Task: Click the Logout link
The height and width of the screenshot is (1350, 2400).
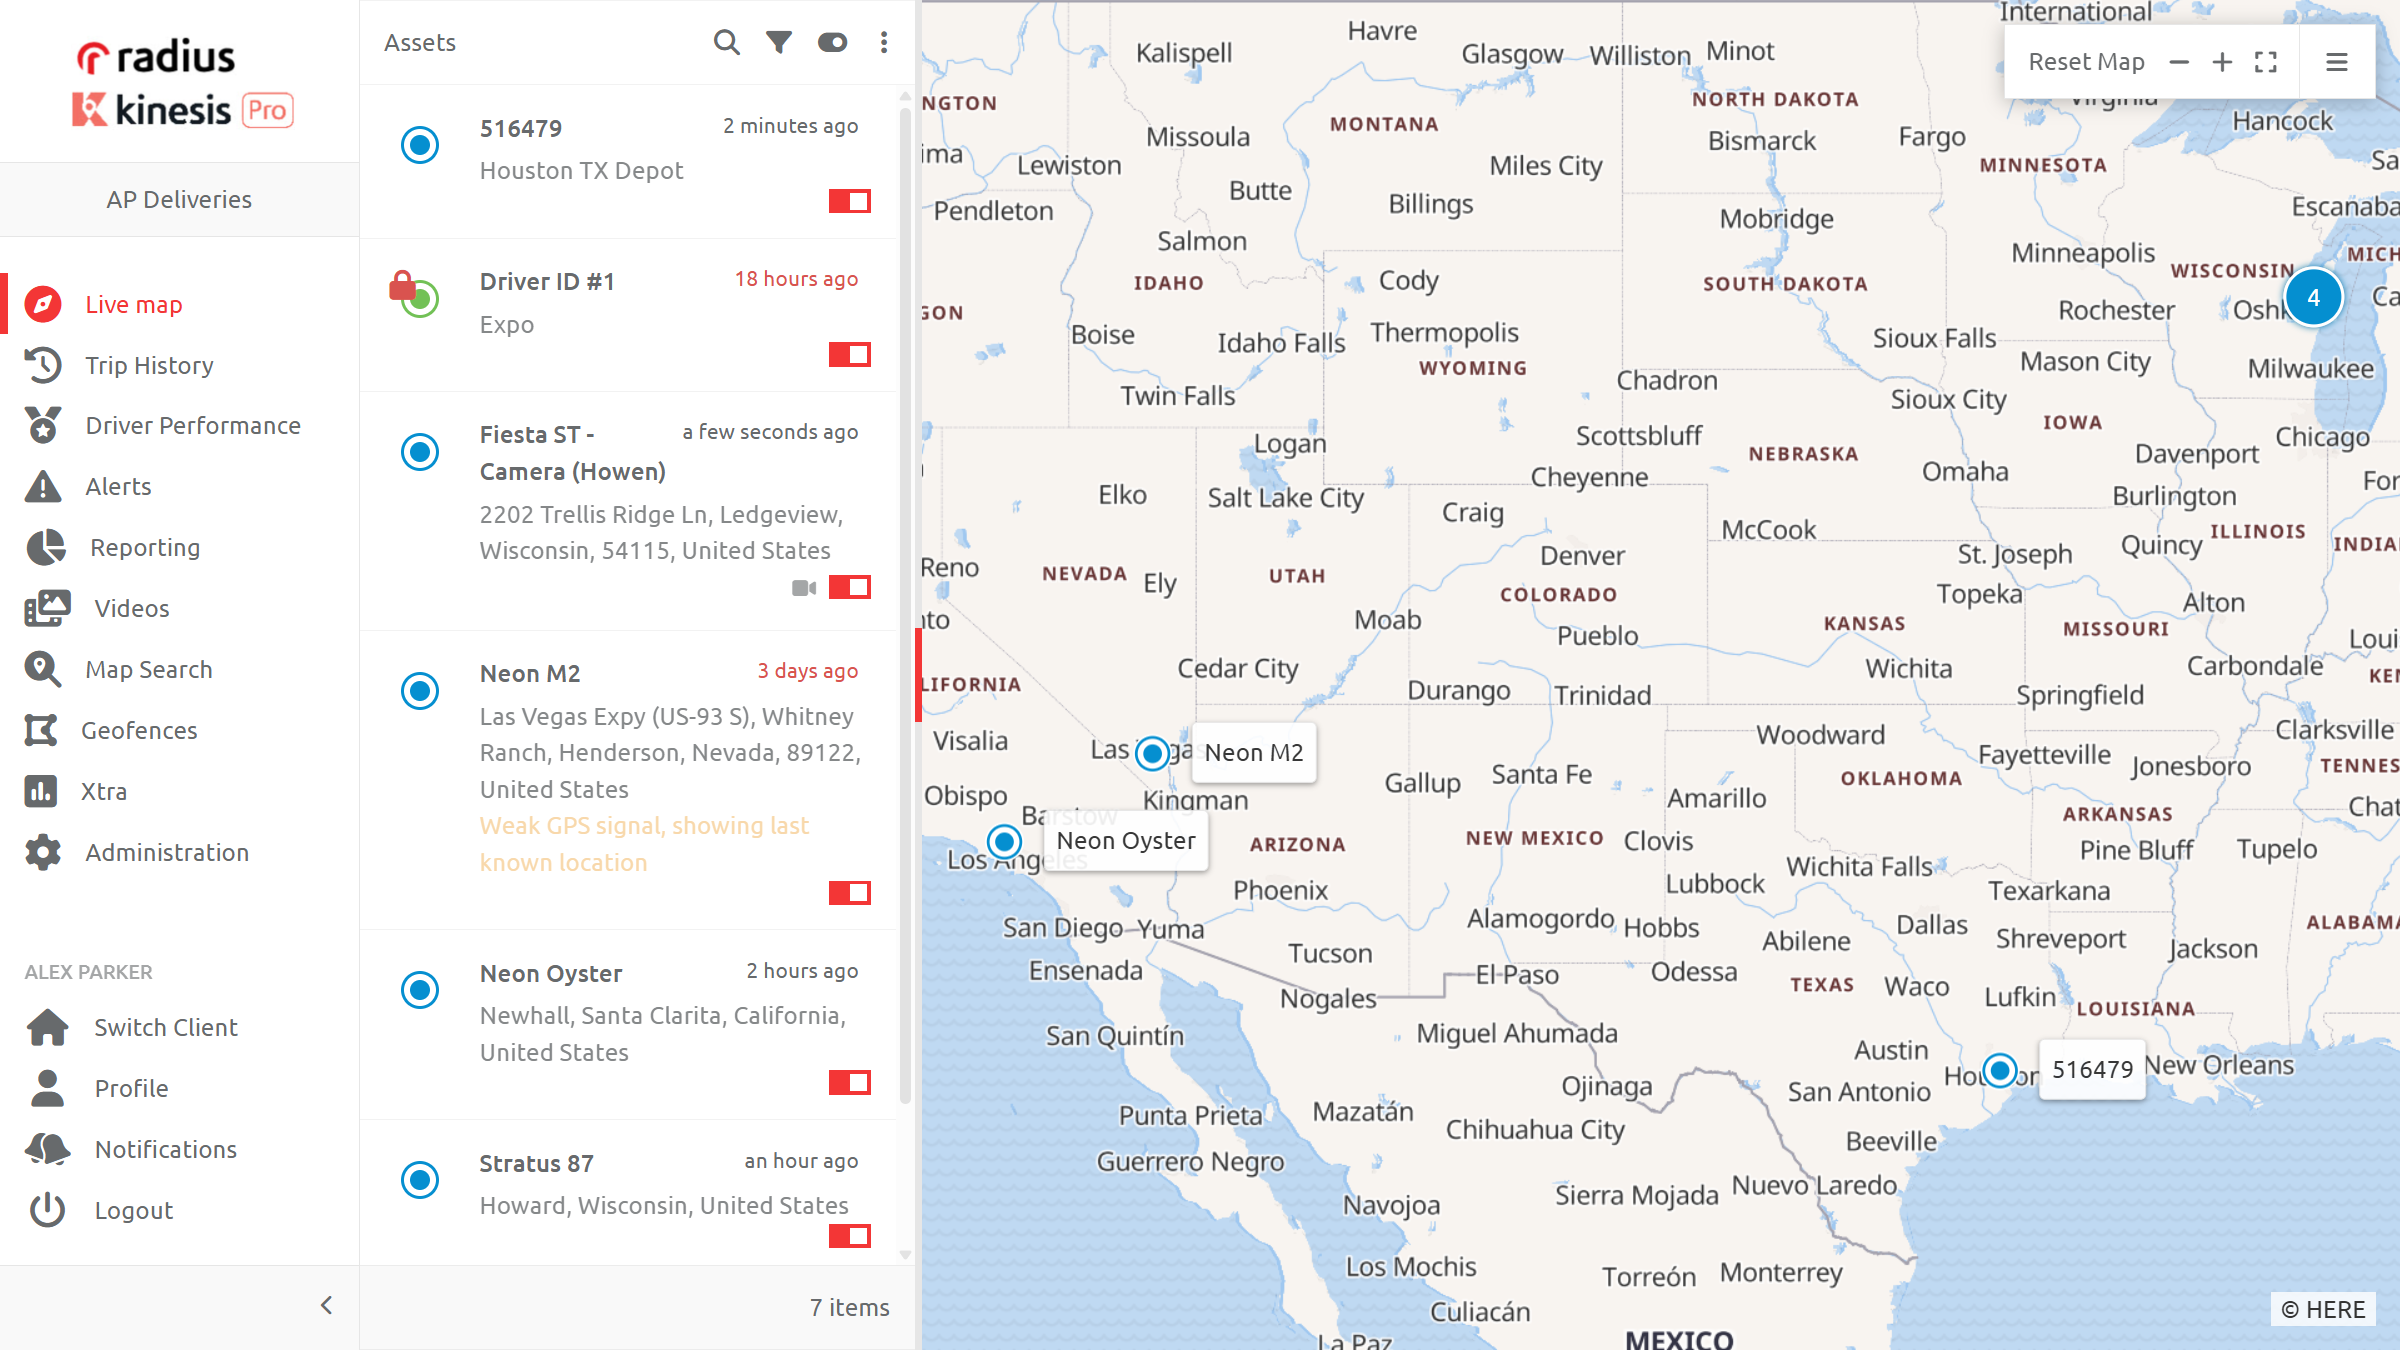Action: coord(133,1210)
